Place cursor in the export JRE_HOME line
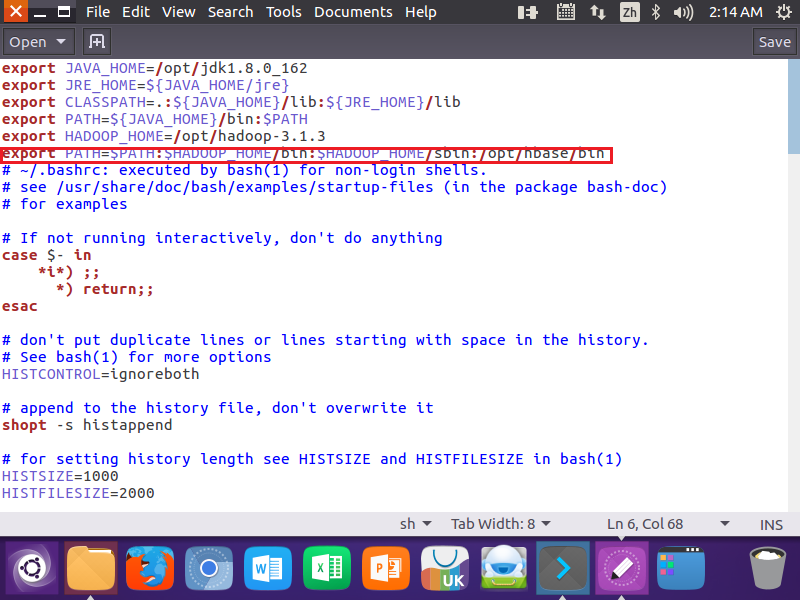Image resolution: width=800 pixels, height=600 pixels. (145, 85)
